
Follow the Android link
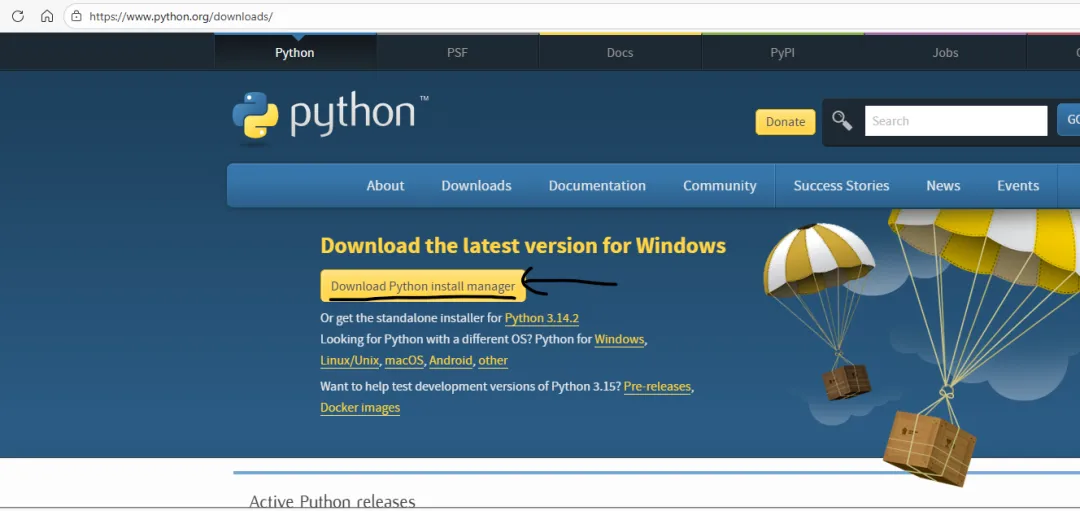451,360
